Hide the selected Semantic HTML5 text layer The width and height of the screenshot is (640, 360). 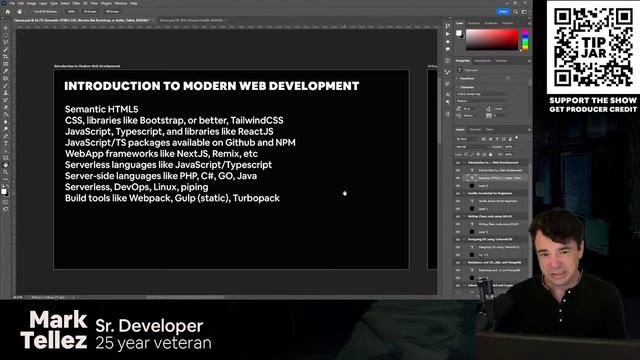458,178
